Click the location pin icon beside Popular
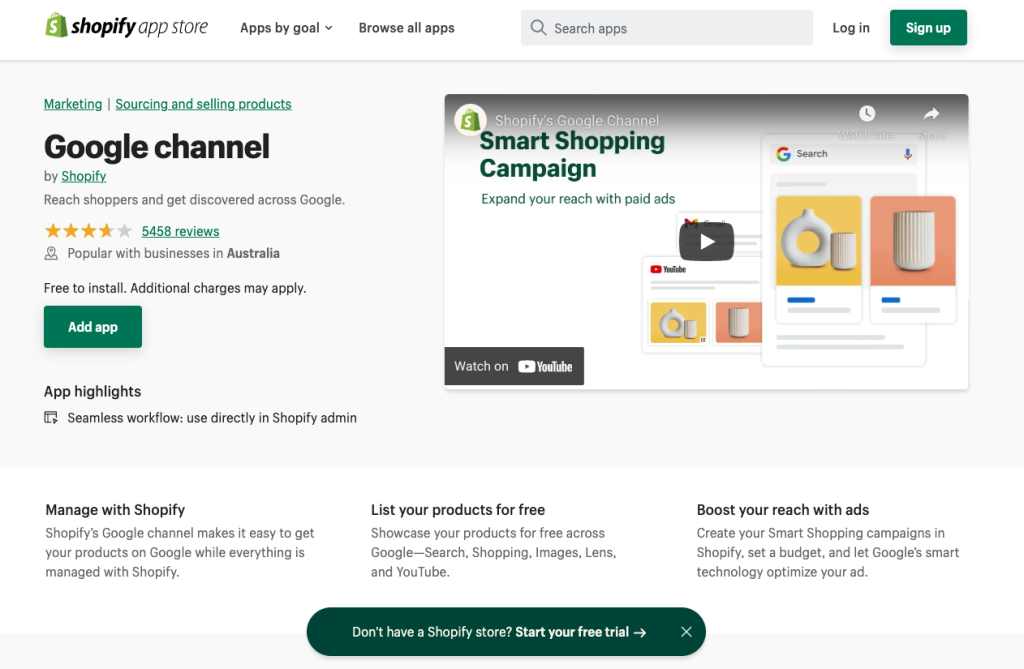Viewport: 1024px width, 669px height. [51, 253]
